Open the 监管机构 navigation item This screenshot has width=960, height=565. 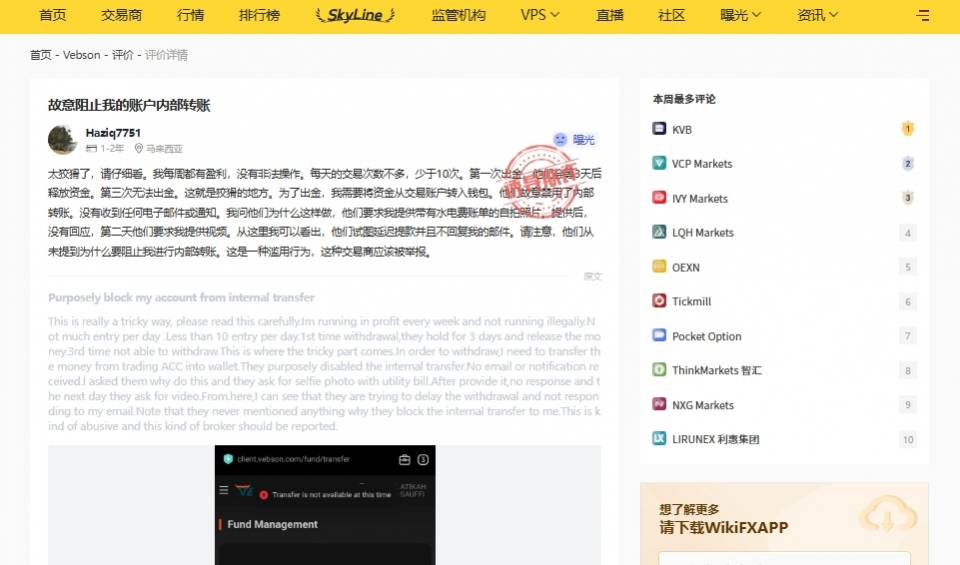point(459,15)
